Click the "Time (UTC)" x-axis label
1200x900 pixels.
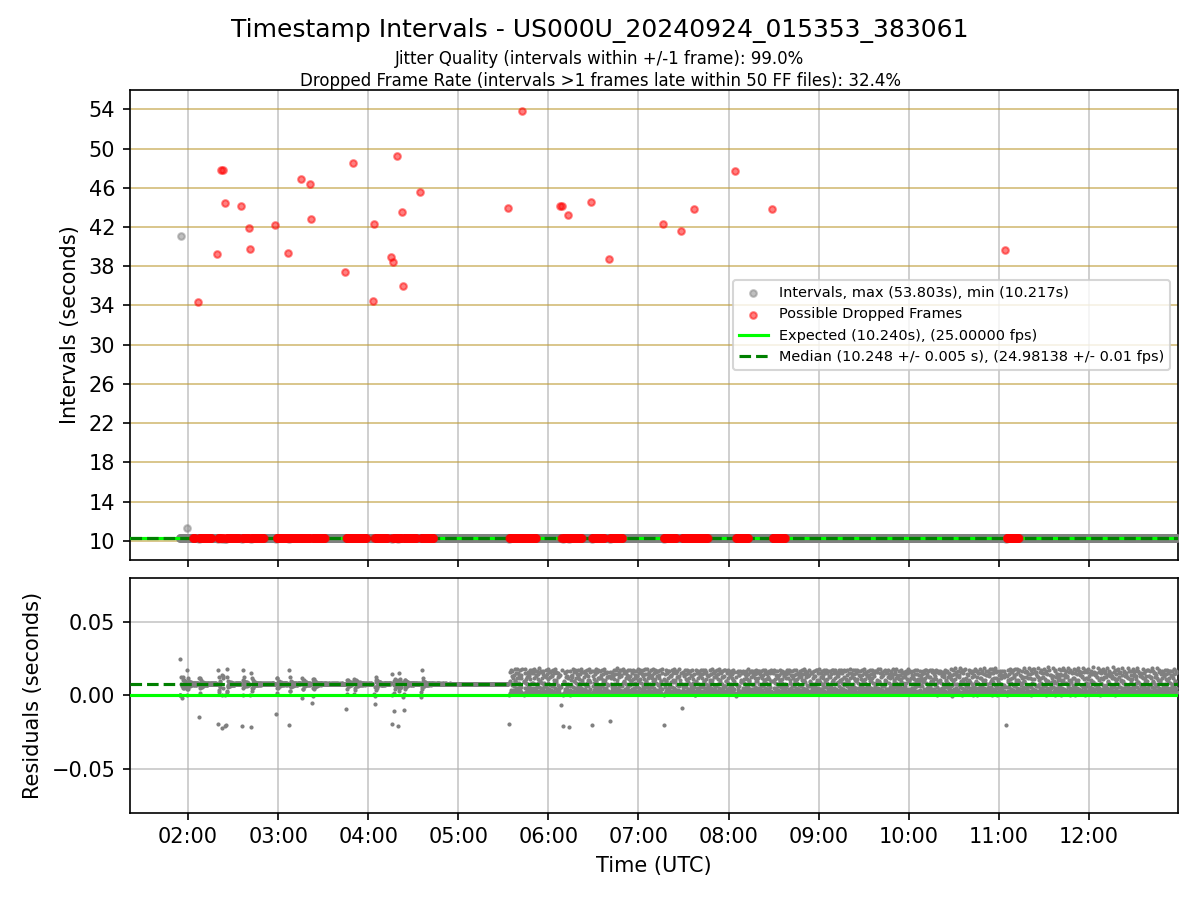653,865
